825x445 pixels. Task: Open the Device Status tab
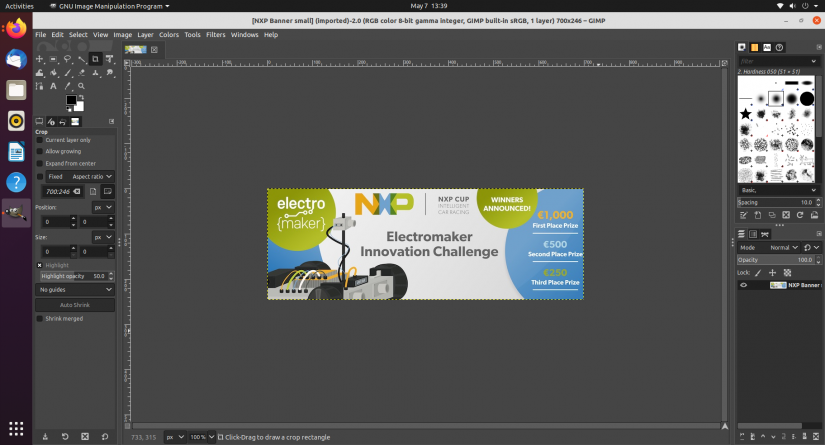click(x=51, y=122)
